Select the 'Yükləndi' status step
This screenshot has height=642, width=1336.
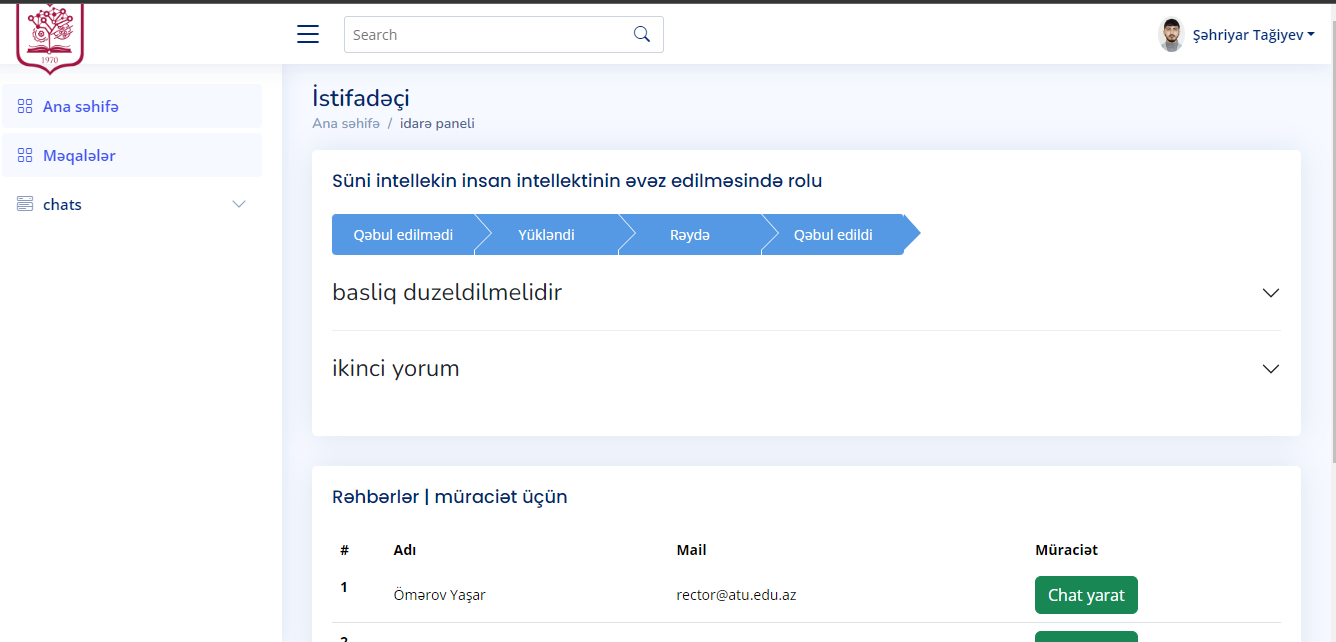[x=546, y=235]
